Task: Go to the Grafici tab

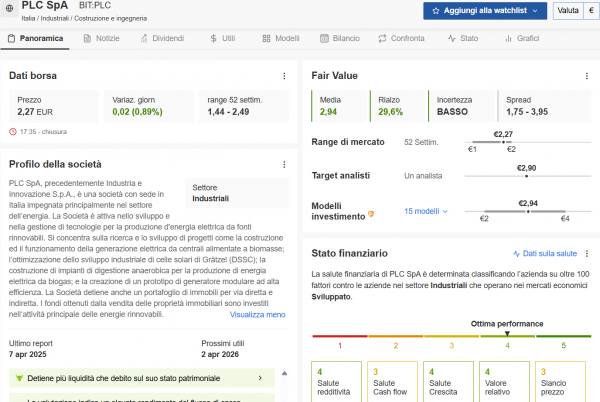Action: click(x=522, y=38)
